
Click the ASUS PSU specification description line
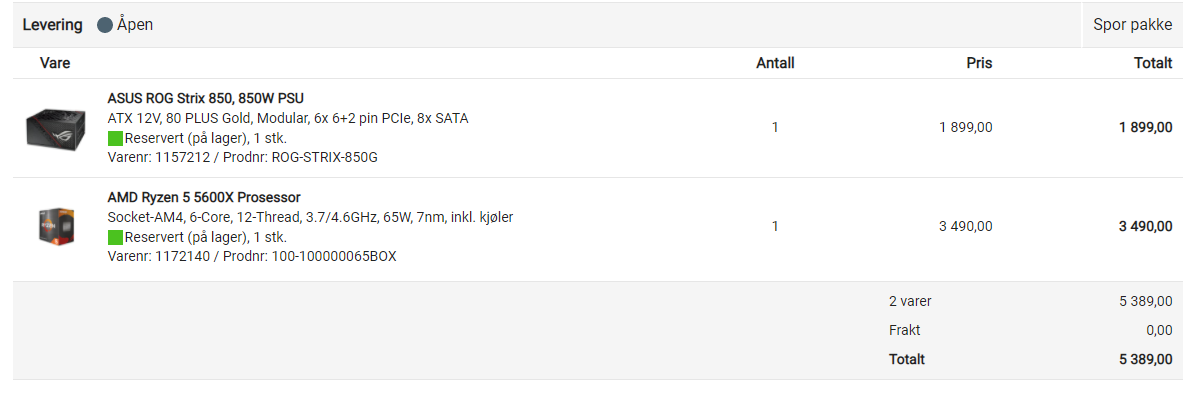(x=288, y=118)
